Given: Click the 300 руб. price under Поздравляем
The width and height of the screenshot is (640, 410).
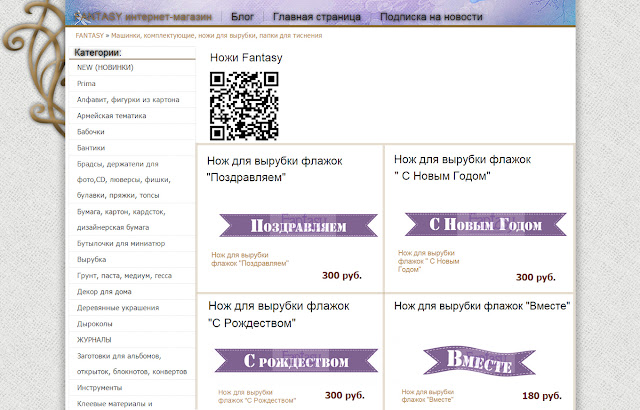Looking at the screenshot, I should point(342,275).
